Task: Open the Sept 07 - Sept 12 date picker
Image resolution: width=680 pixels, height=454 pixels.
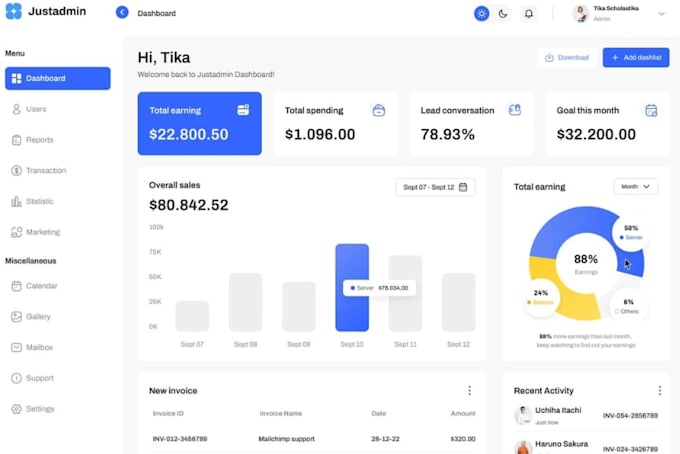Action: (x=435, y=187)
